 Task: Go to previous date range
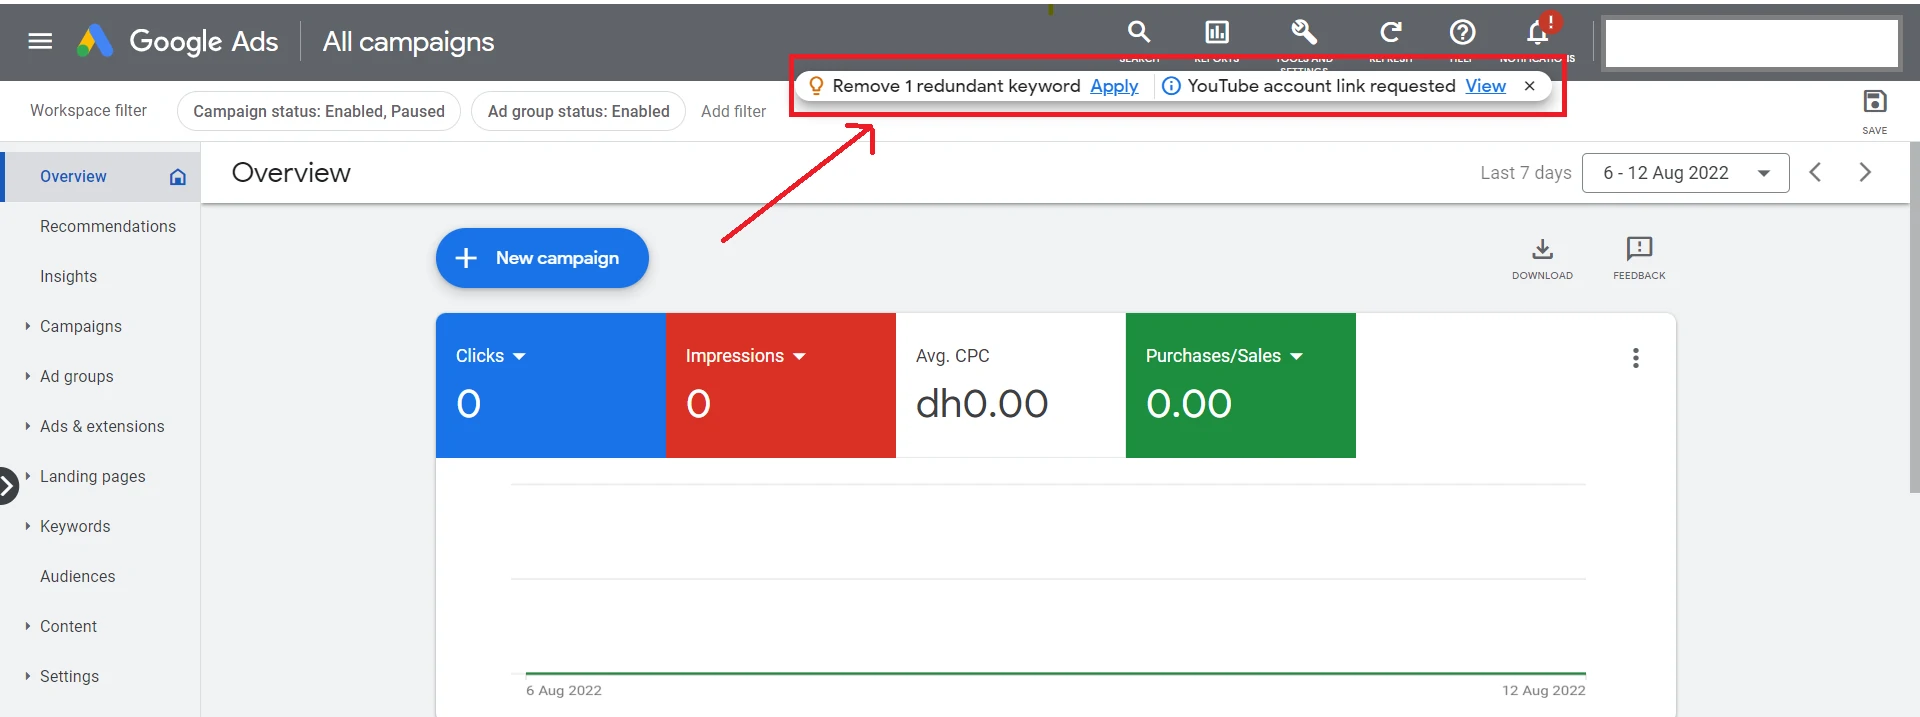coord(1815,172)
